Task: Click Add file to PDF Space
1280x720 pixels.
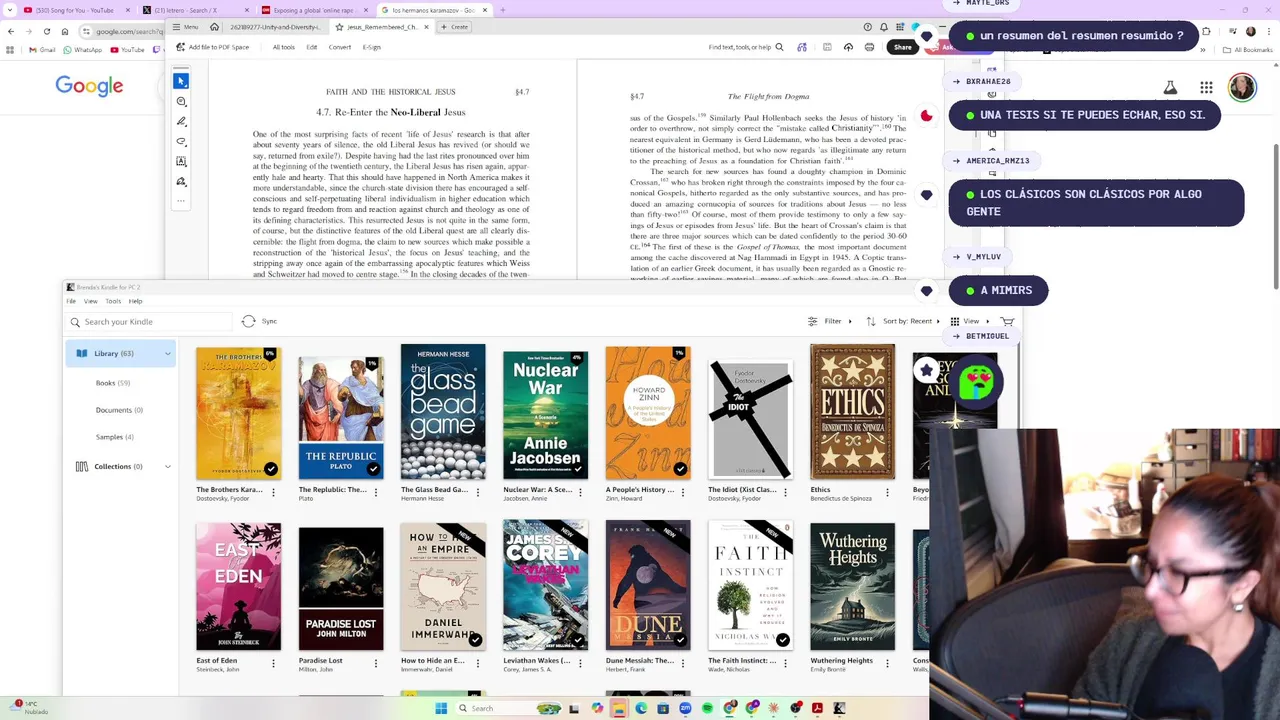Action: click(213, 47)
